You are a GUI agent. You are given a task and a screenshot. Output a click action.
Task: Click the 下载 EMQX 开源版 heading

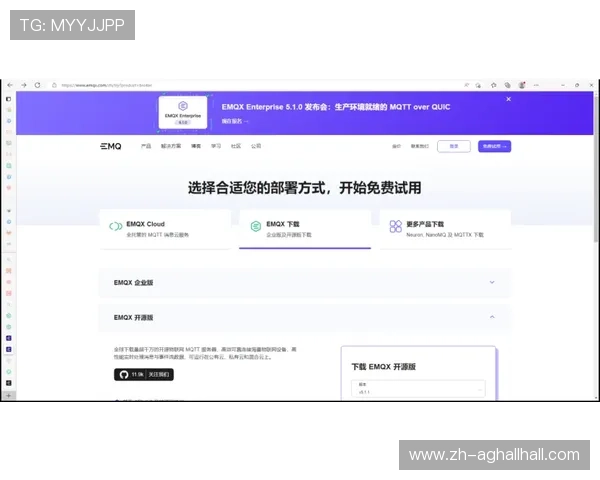pos(383,367)
